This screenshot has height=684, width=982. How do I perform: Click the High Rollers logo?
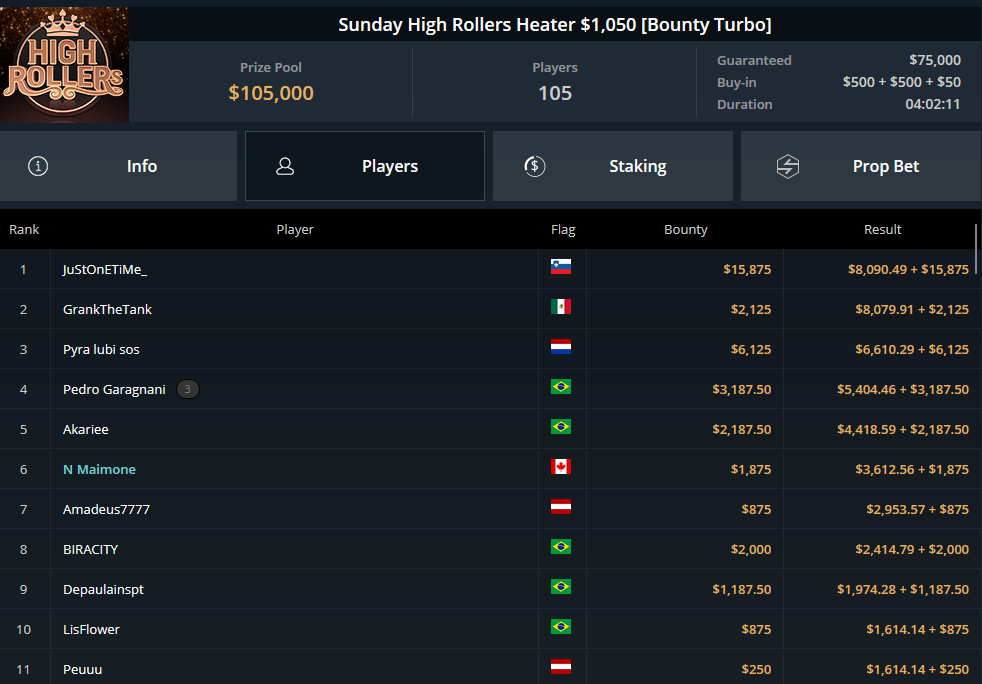64,65
